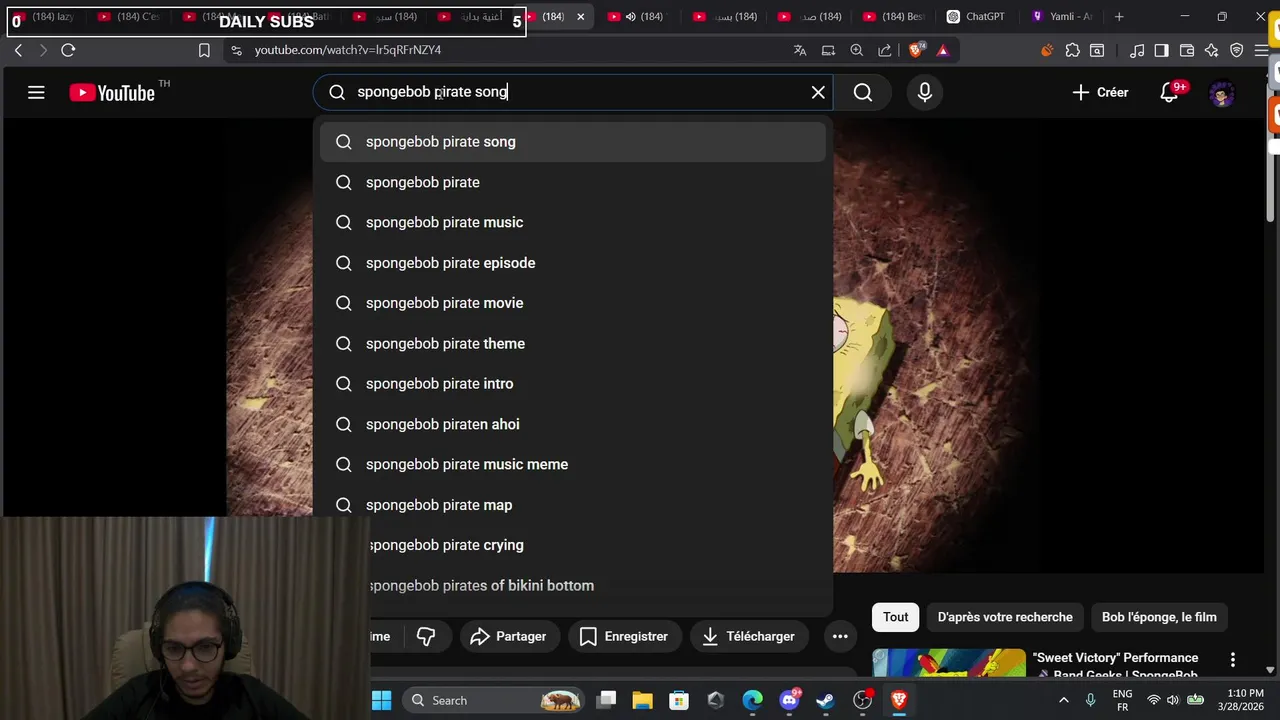Open YouTube notifications bell
1280x720 pixels.
1169,92
